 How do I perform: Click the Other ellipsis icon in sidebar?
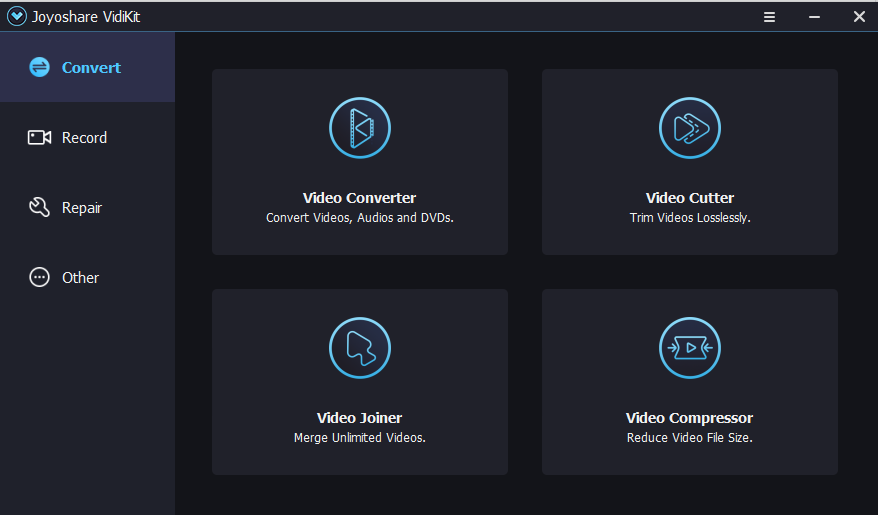click(39, 277)
